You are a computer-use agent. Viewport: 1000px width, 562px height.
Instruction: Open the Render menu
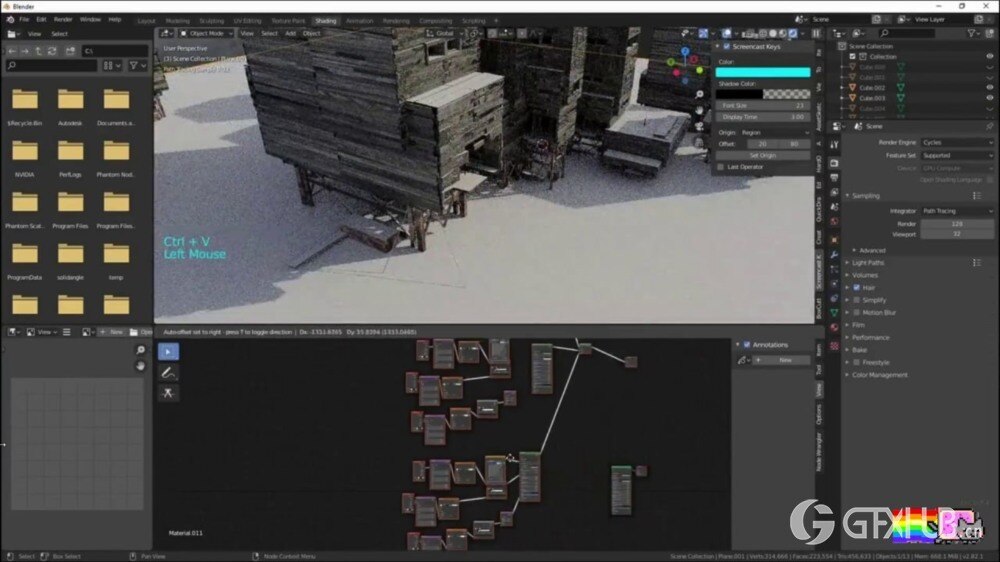click(63, 19)
